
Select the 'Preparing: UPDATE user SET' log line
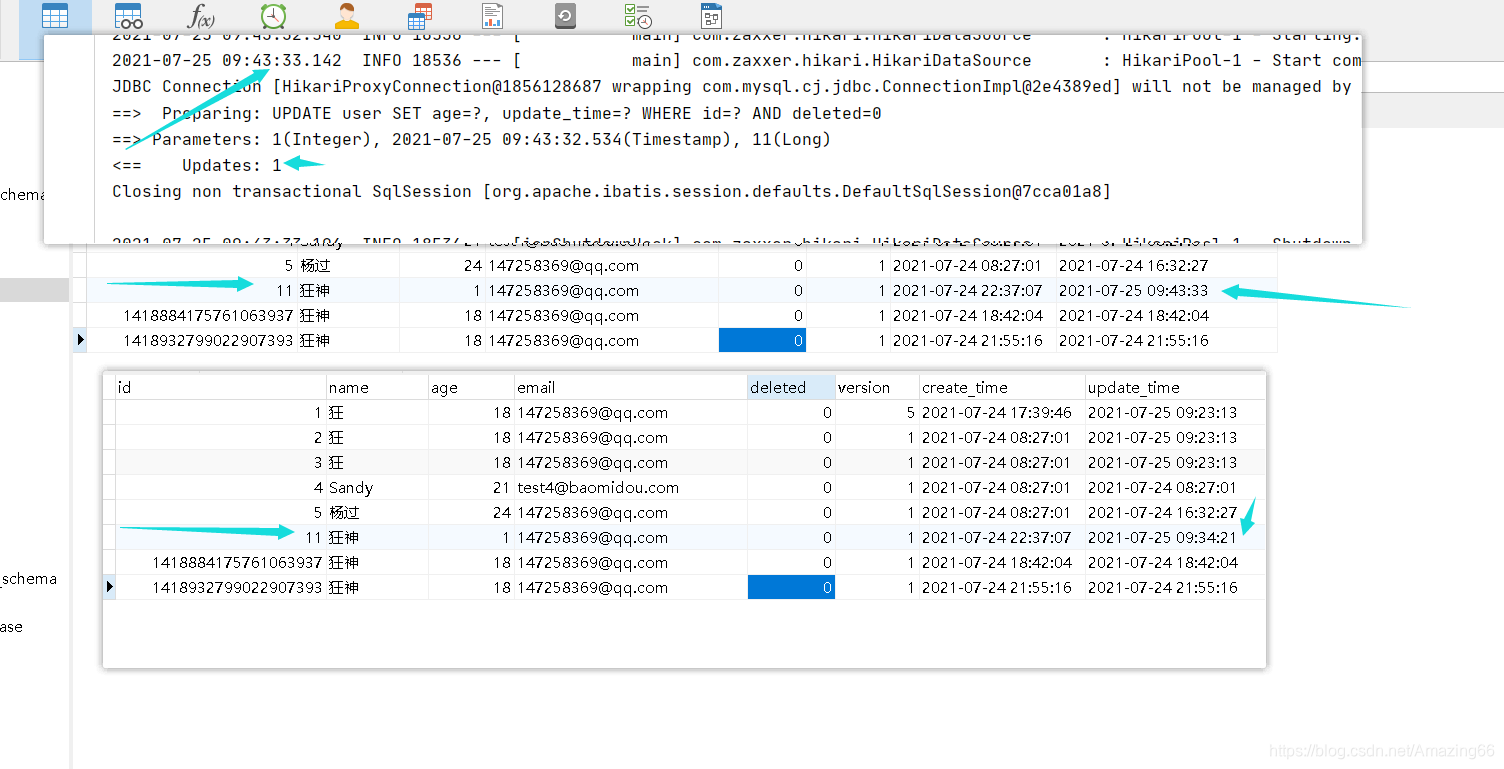pos(497,114)
